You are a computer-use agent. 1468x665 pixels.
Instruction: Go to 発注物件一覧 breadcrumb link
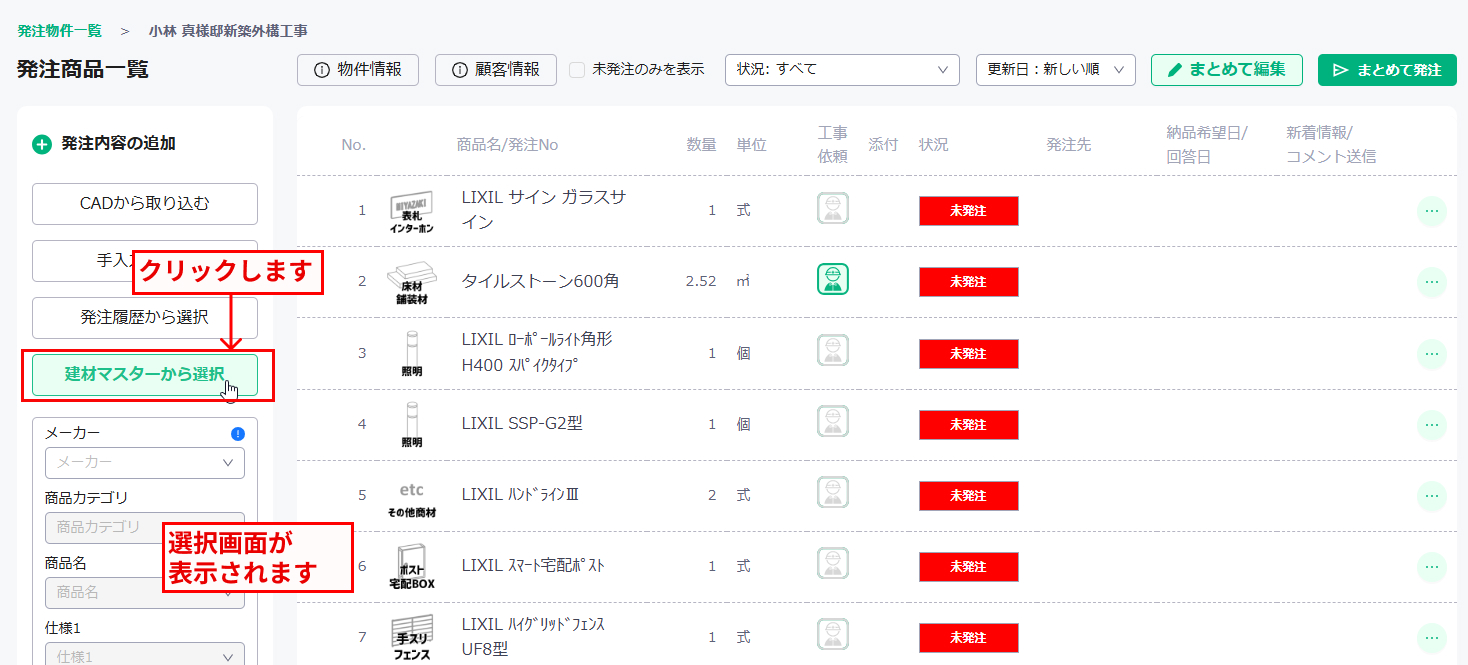tap(59, 31)
